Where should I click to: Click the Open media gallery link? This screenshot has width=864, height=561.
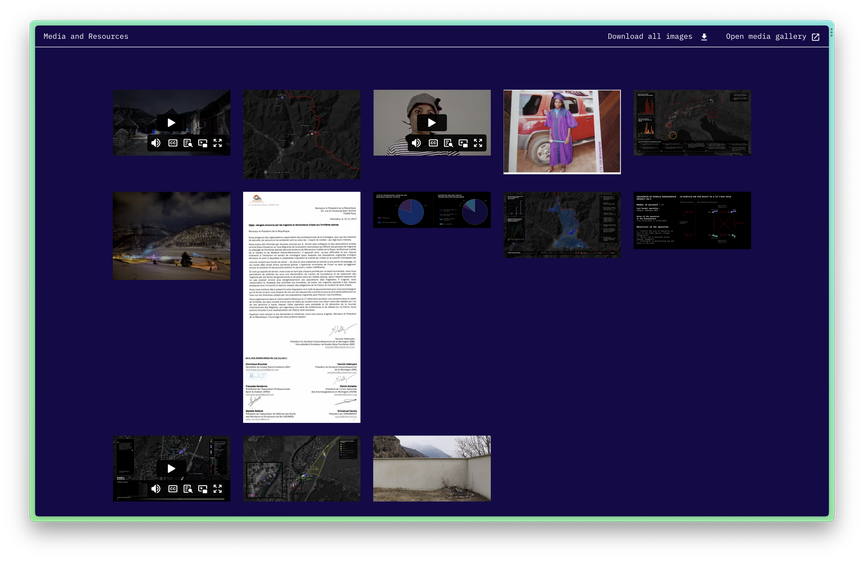coord(765,36)
